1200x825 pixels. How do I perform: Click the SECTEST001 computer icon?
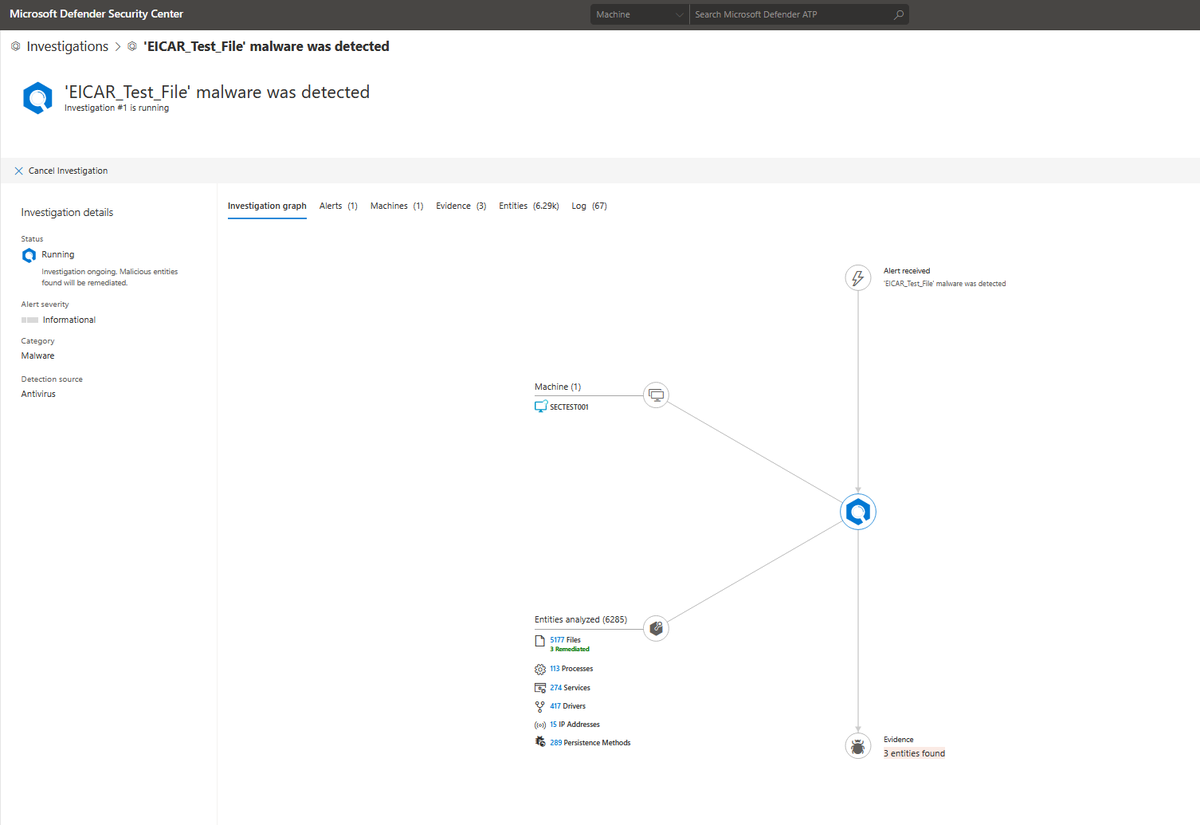click(541, 407)
